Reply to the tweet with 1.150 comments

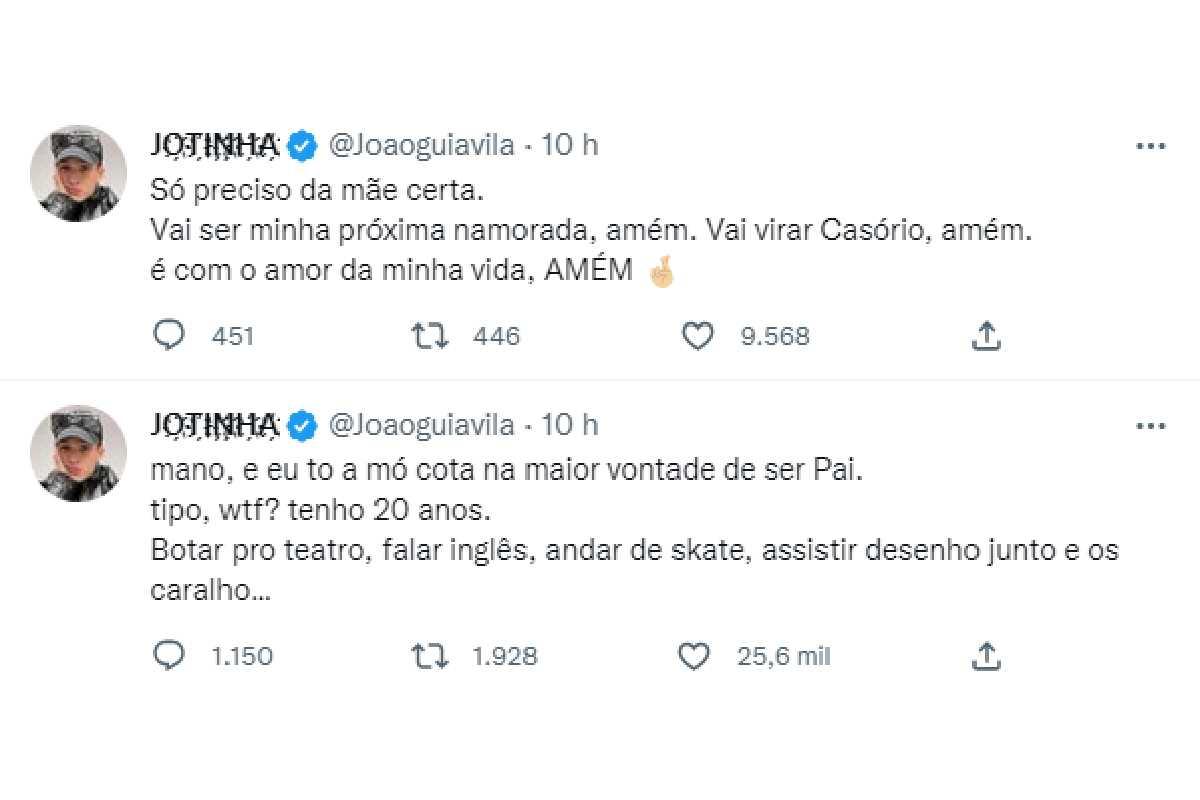coord(169,656)
